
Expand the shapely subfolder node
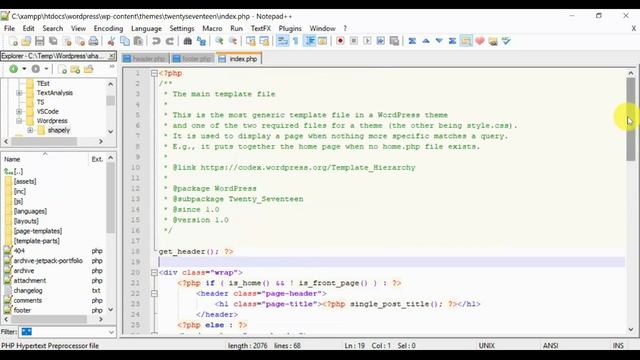pos(30,130)
